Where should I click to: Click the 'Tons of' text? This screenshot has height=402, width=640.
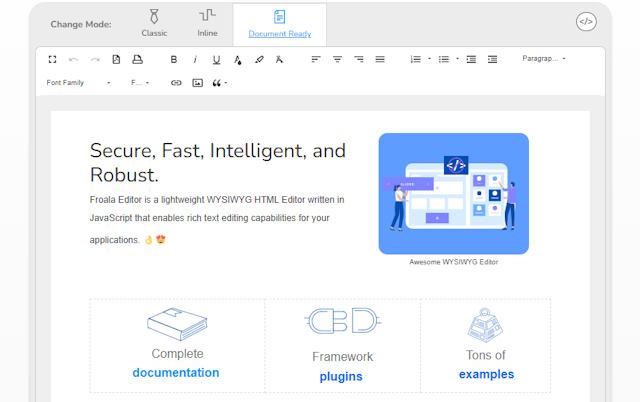(x=486, y=355)
